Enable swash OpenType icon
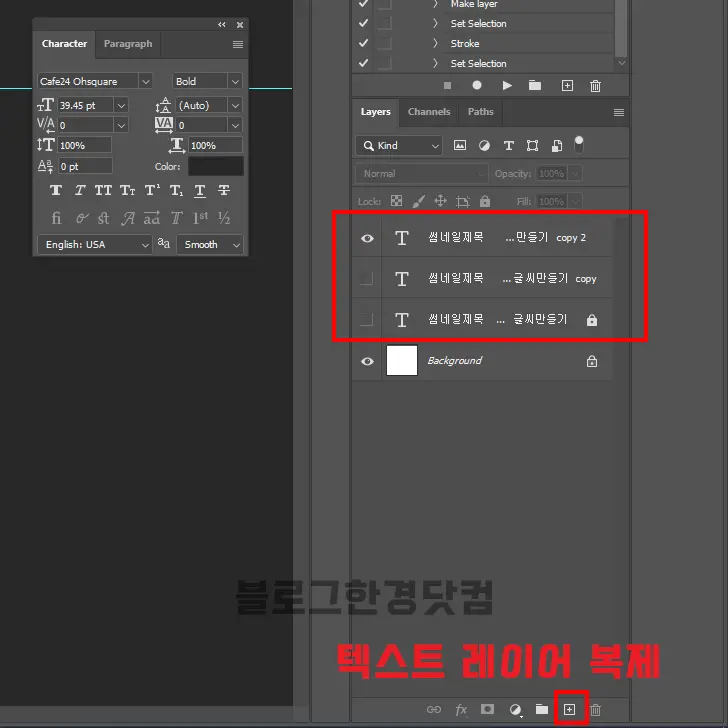 [128, 218]
